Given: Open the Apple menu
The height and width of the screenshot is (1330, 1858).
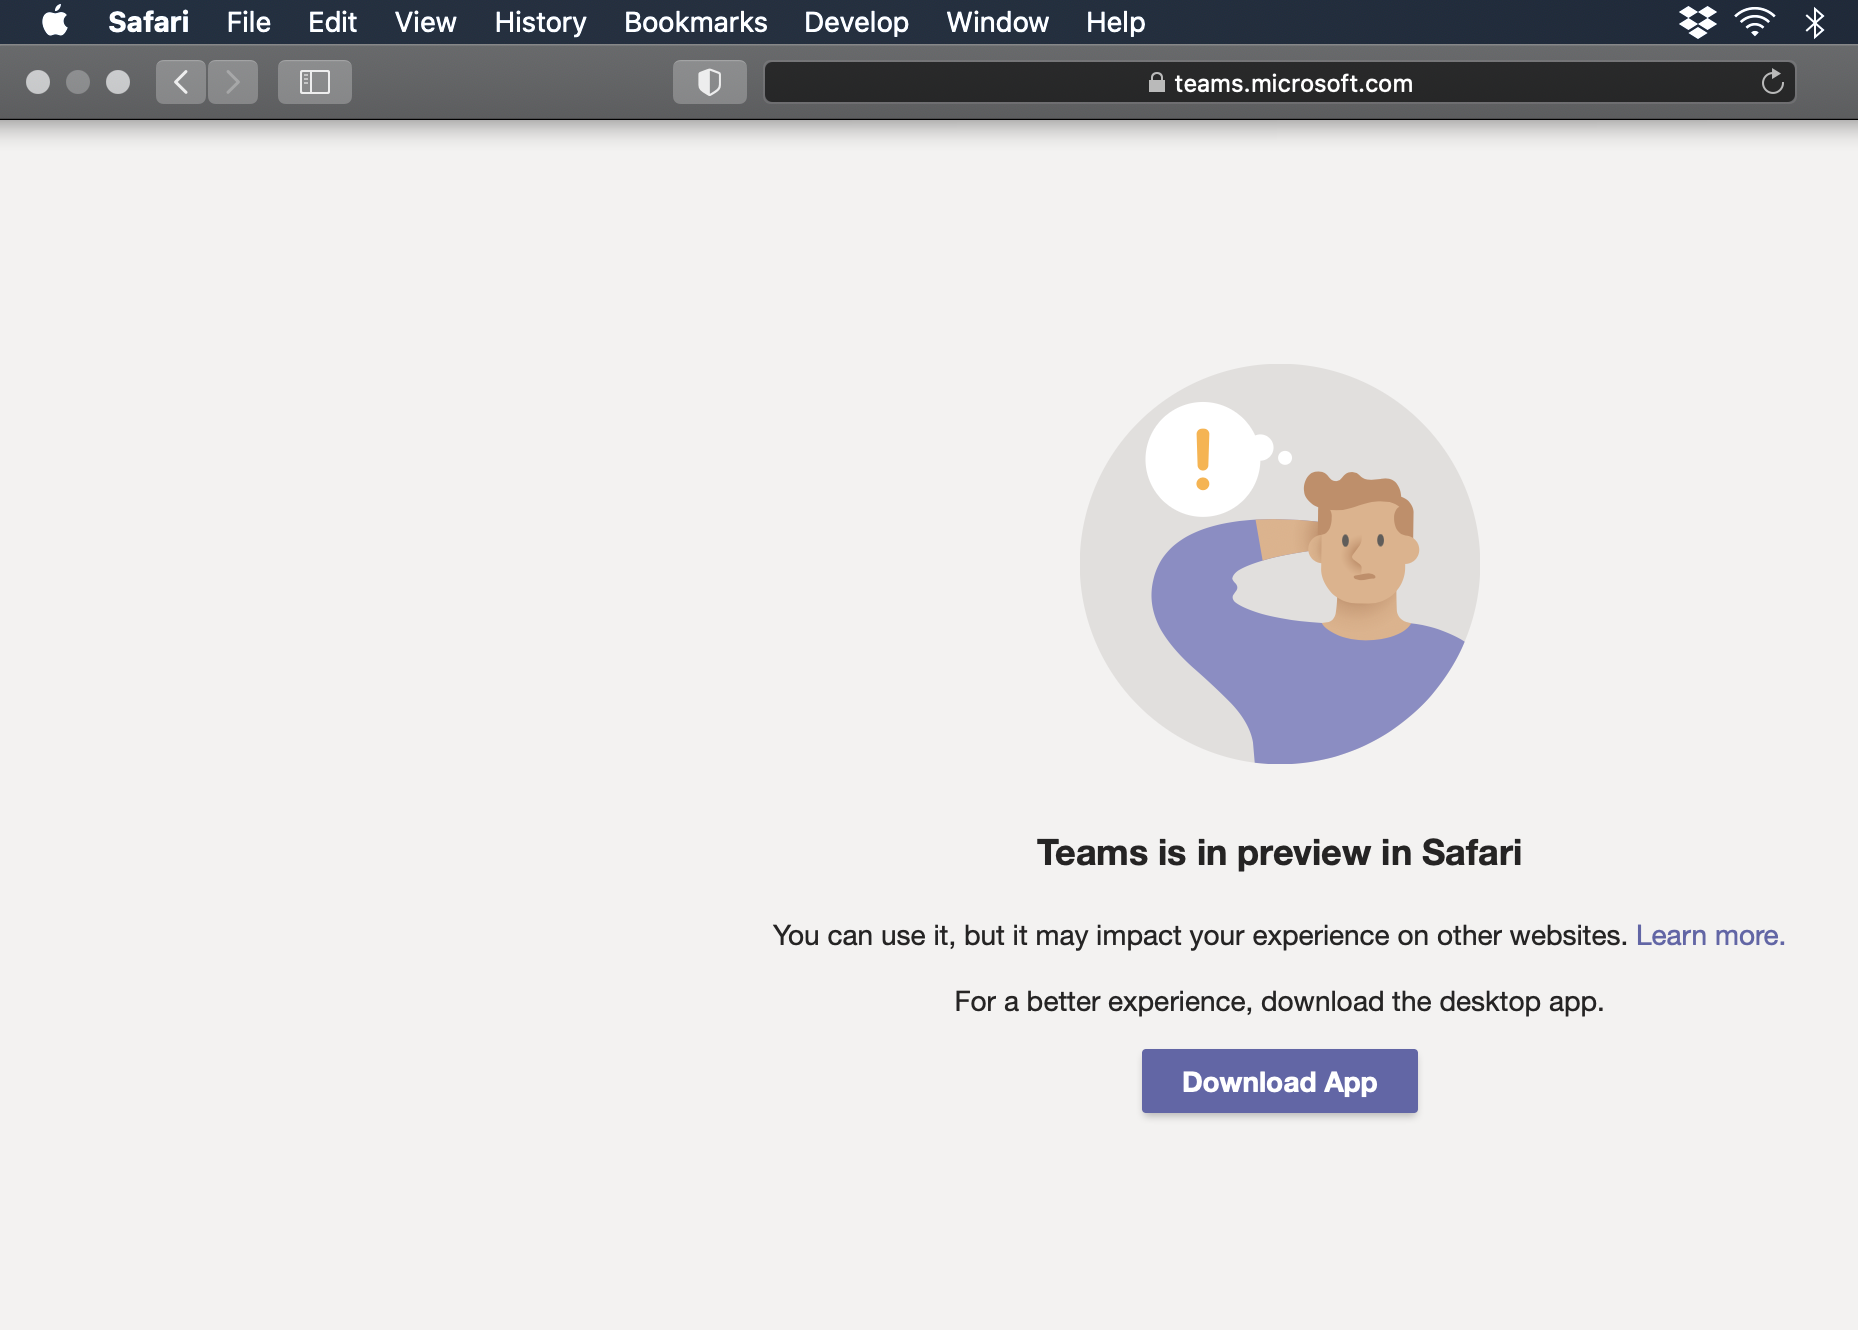Looking at the screenshot, I should (x=55, y=21).
